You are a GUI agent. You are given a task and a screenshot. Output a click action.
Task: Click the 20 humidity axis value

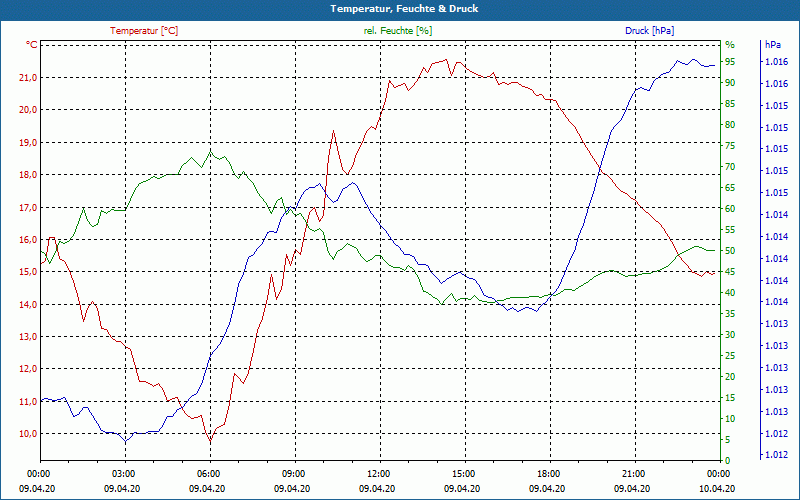730,377
